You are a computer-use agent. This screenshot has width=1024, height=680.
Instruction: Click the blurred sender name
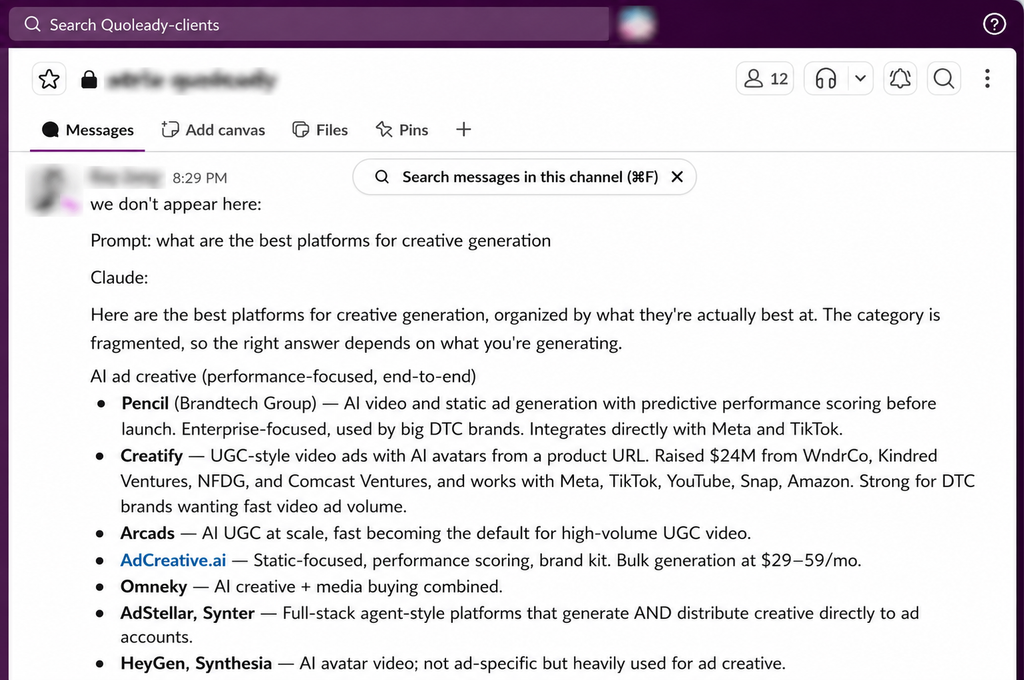(x=125, y=177)
